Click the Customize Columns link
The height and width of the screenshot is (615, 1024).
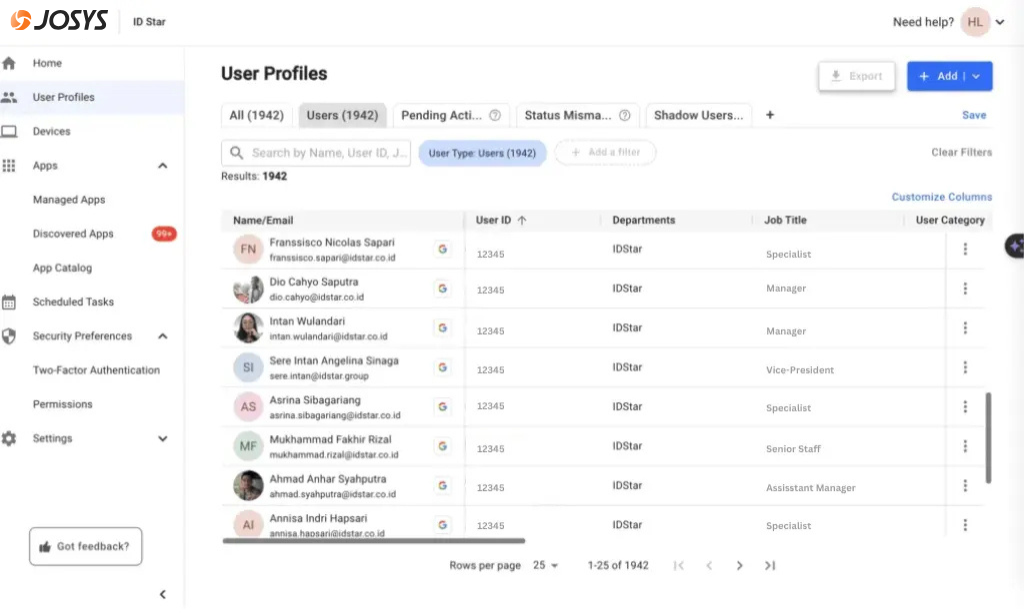tap(941, 197)
